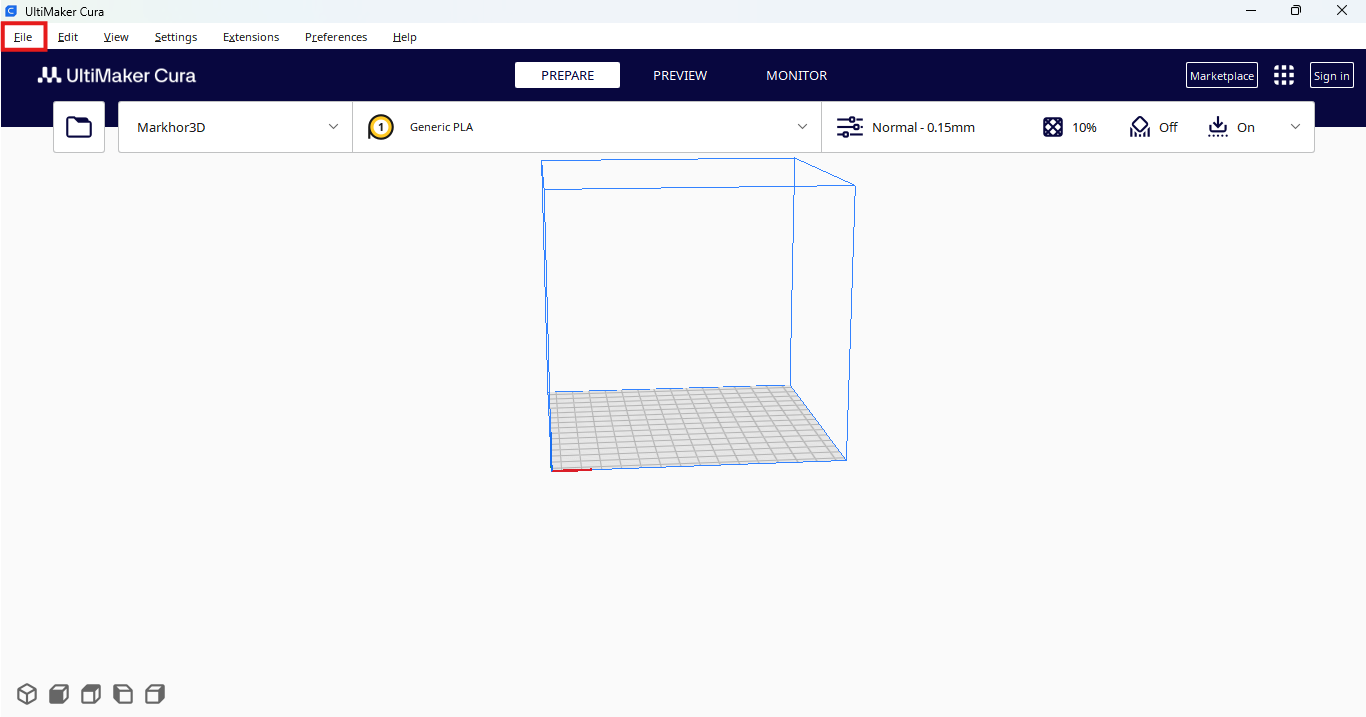Switch to the MONITOR stage tab
The image size is (1366, 717).
click(797, 76)
